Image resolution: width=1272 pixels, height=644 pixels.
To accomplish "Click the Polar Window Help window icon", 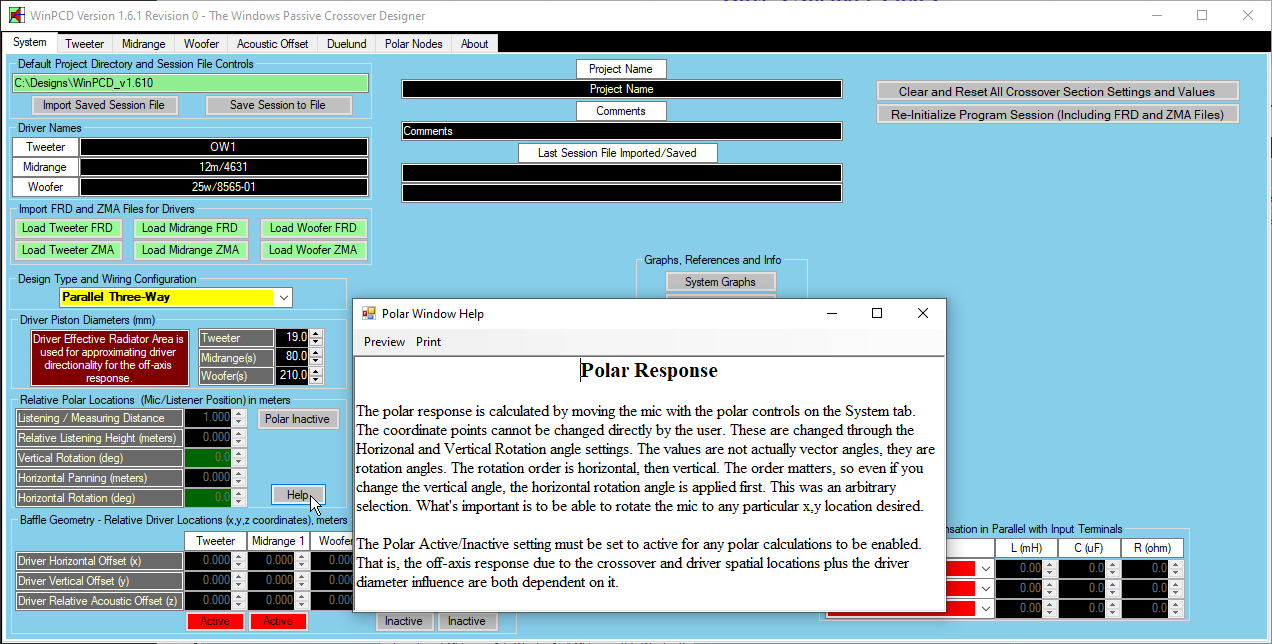I will point(368,314).
